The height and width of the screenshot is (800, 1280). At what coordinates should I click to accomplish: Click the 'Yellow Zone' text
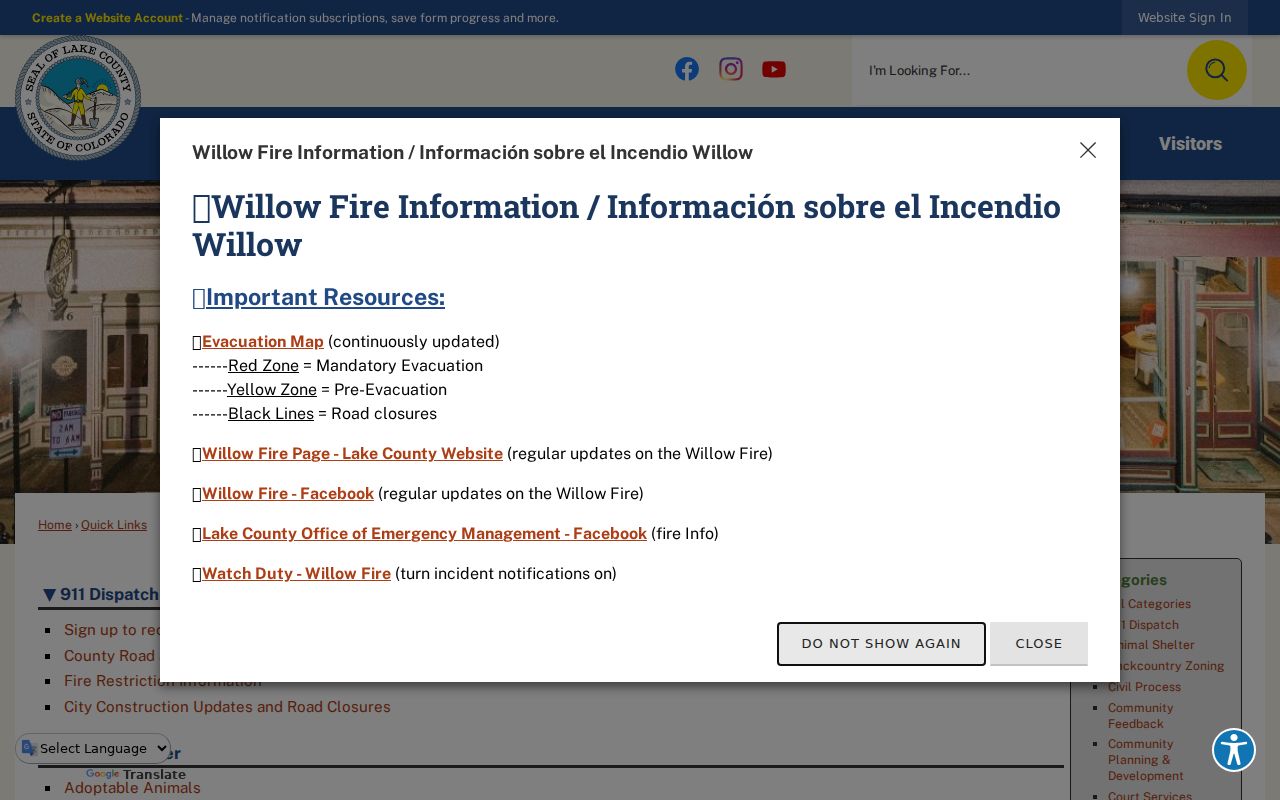click(x=272, y=390)
